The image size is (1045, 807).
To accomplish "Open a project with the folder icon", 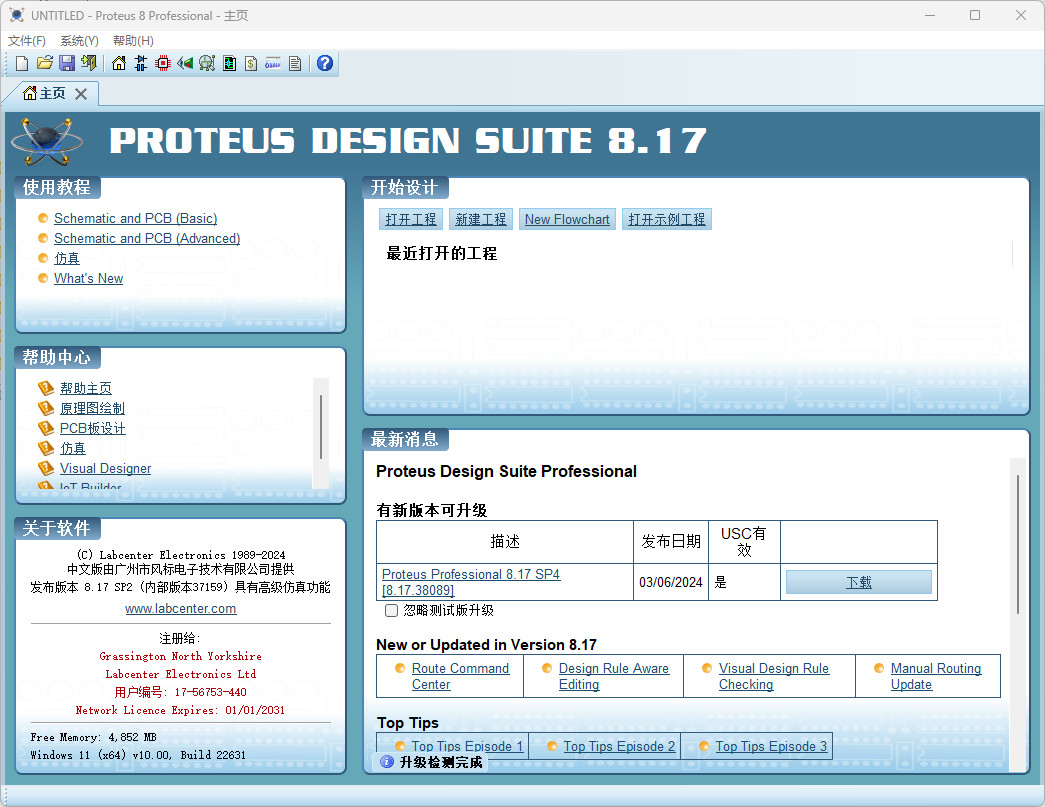I will (x=45, y=63).
